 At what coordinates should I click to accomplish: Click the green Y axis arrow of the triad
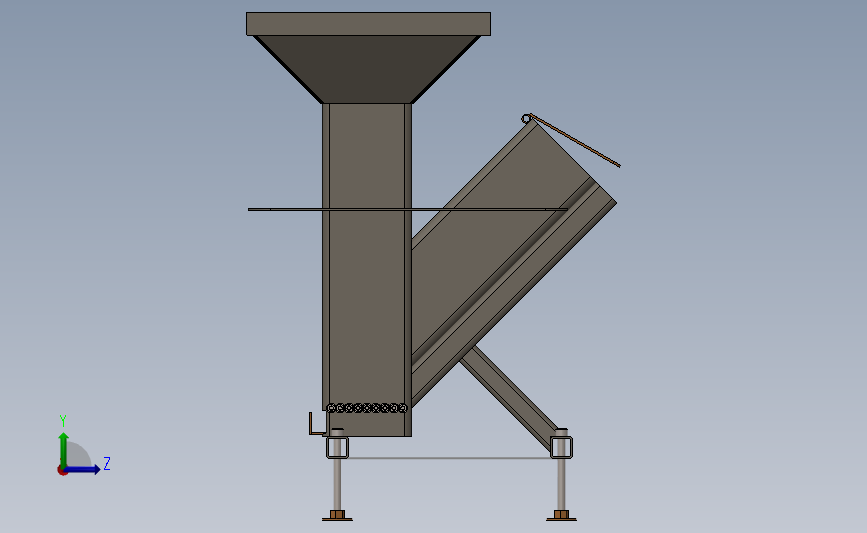pyautogui.click(x=64, y=450)
